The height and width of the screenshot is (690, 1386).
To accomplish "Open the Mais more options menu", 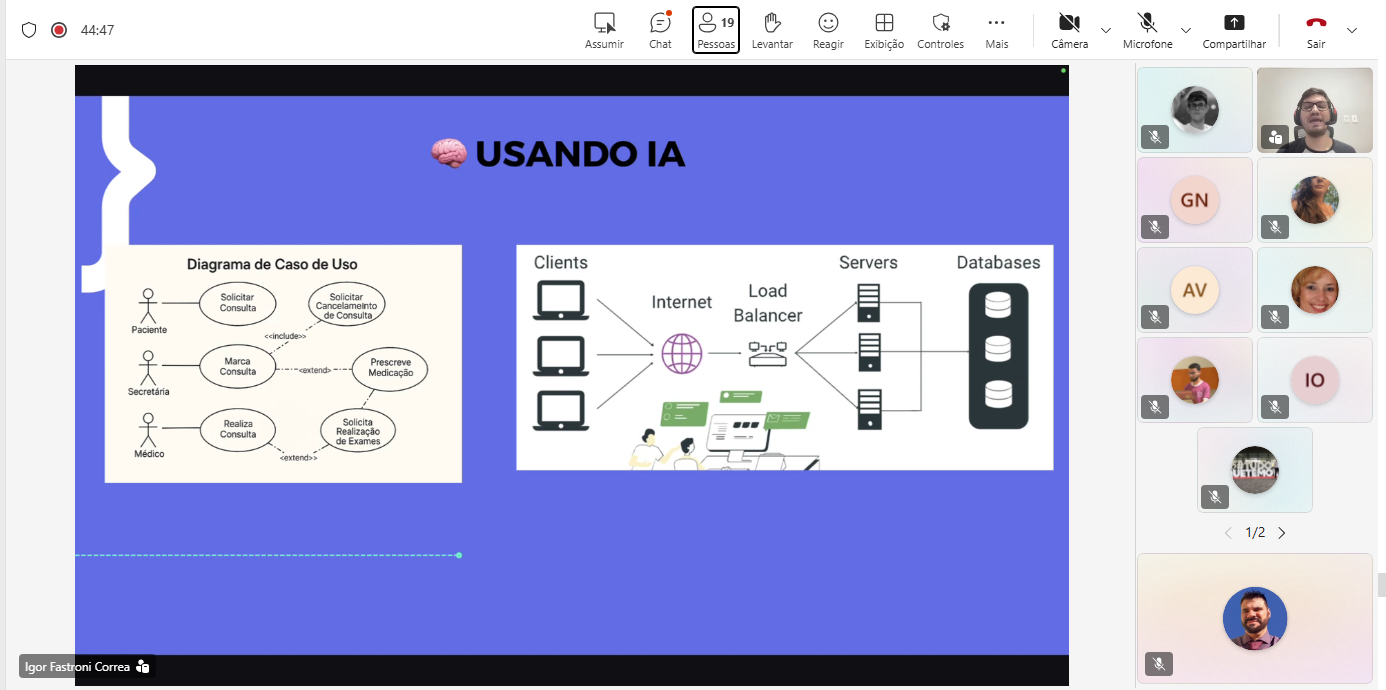I will 996,29.
